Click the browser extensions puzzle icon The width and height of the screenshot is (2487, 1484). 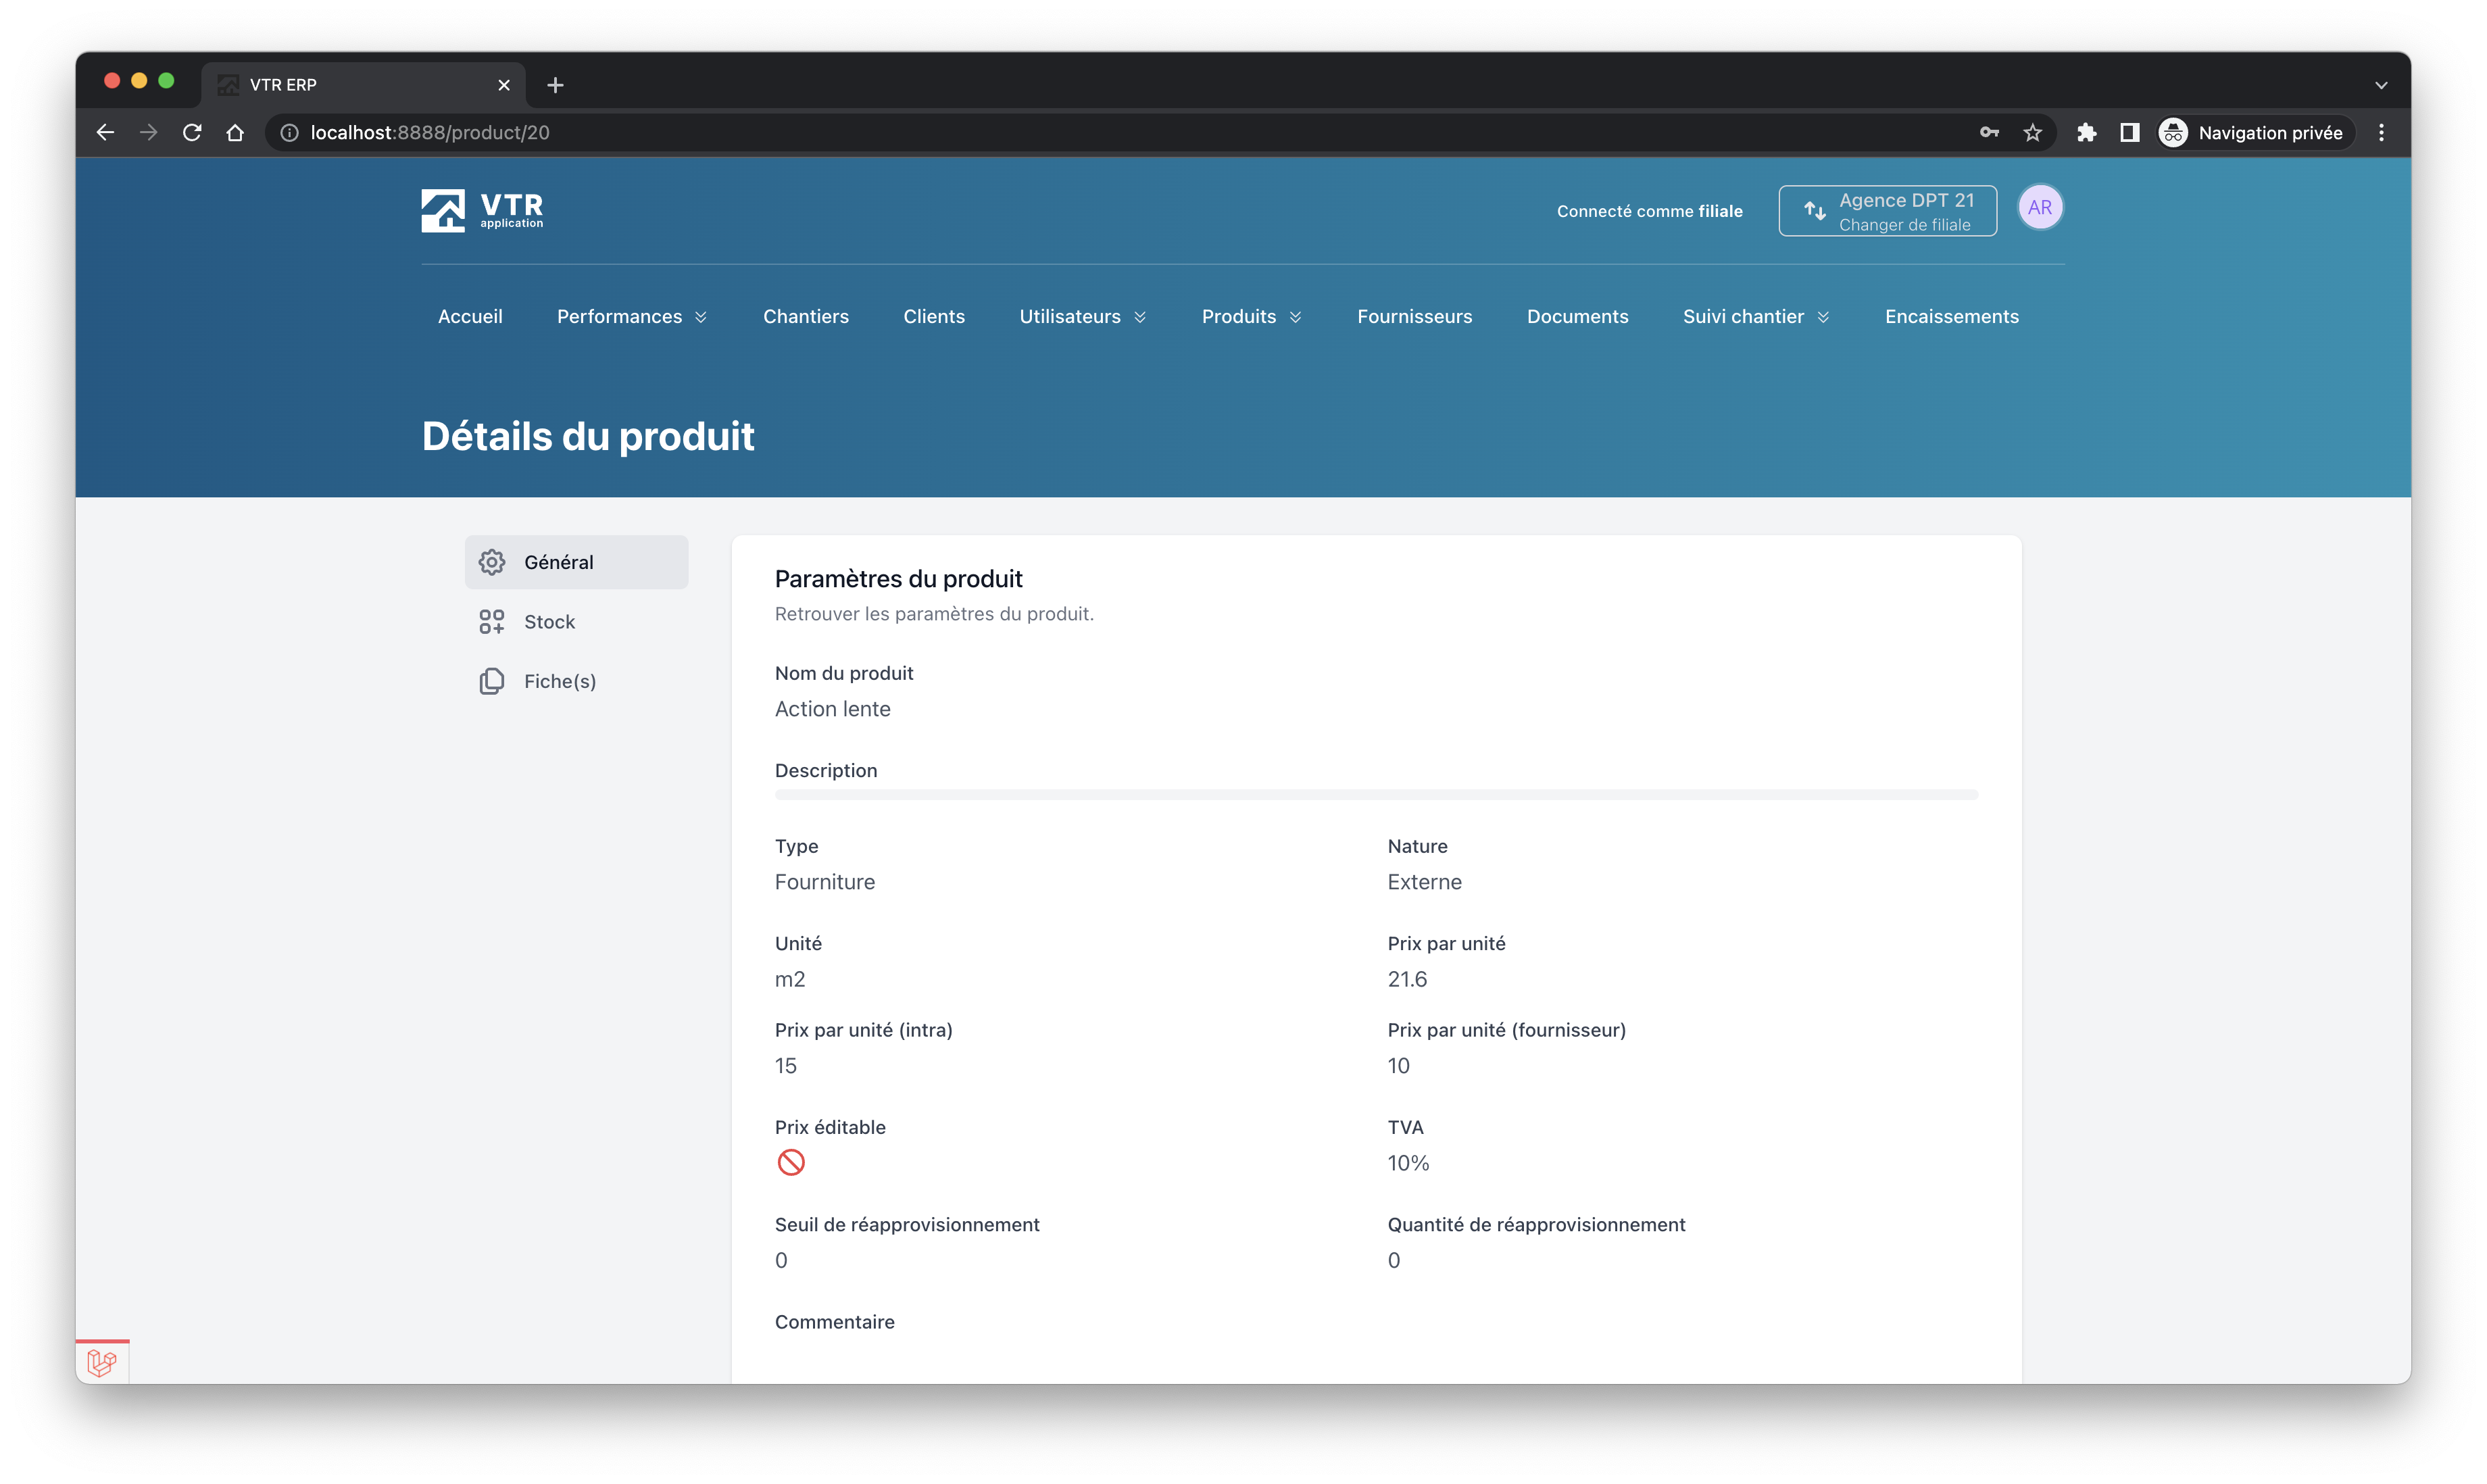(x=2086, y=133)
